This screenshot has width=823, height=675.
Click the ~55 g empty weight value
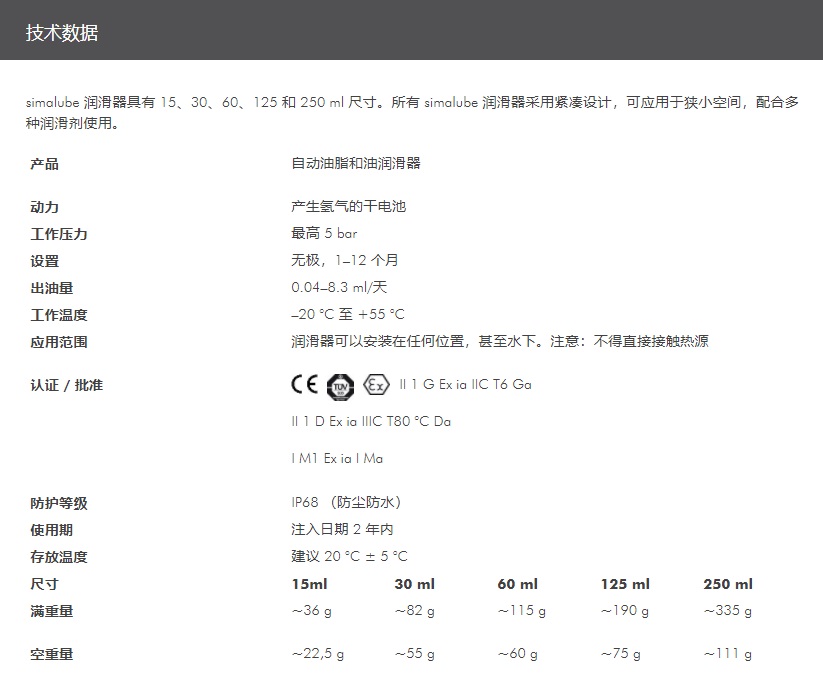click(x=415, y=654)
